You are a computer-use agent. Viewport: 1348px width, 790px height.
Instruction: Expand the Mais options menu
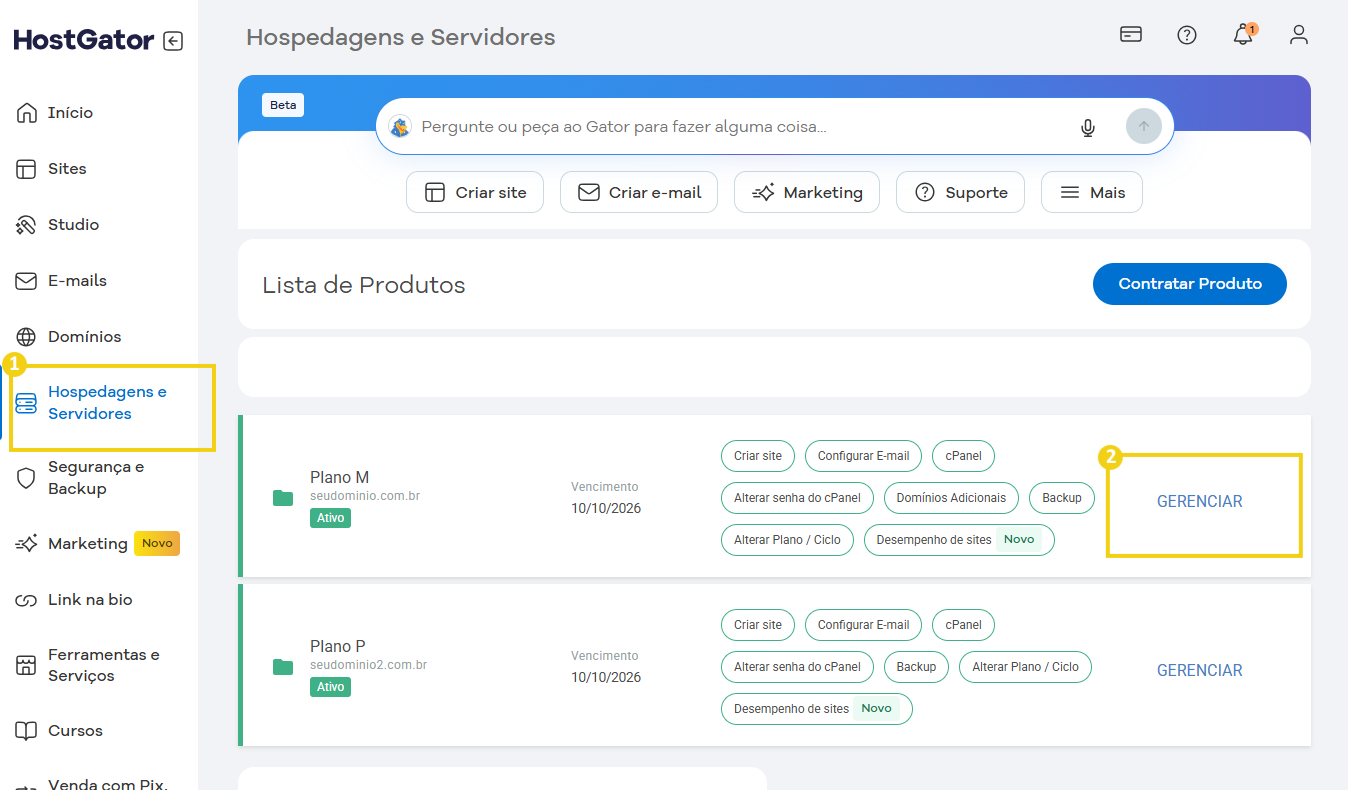[1091, 192]
